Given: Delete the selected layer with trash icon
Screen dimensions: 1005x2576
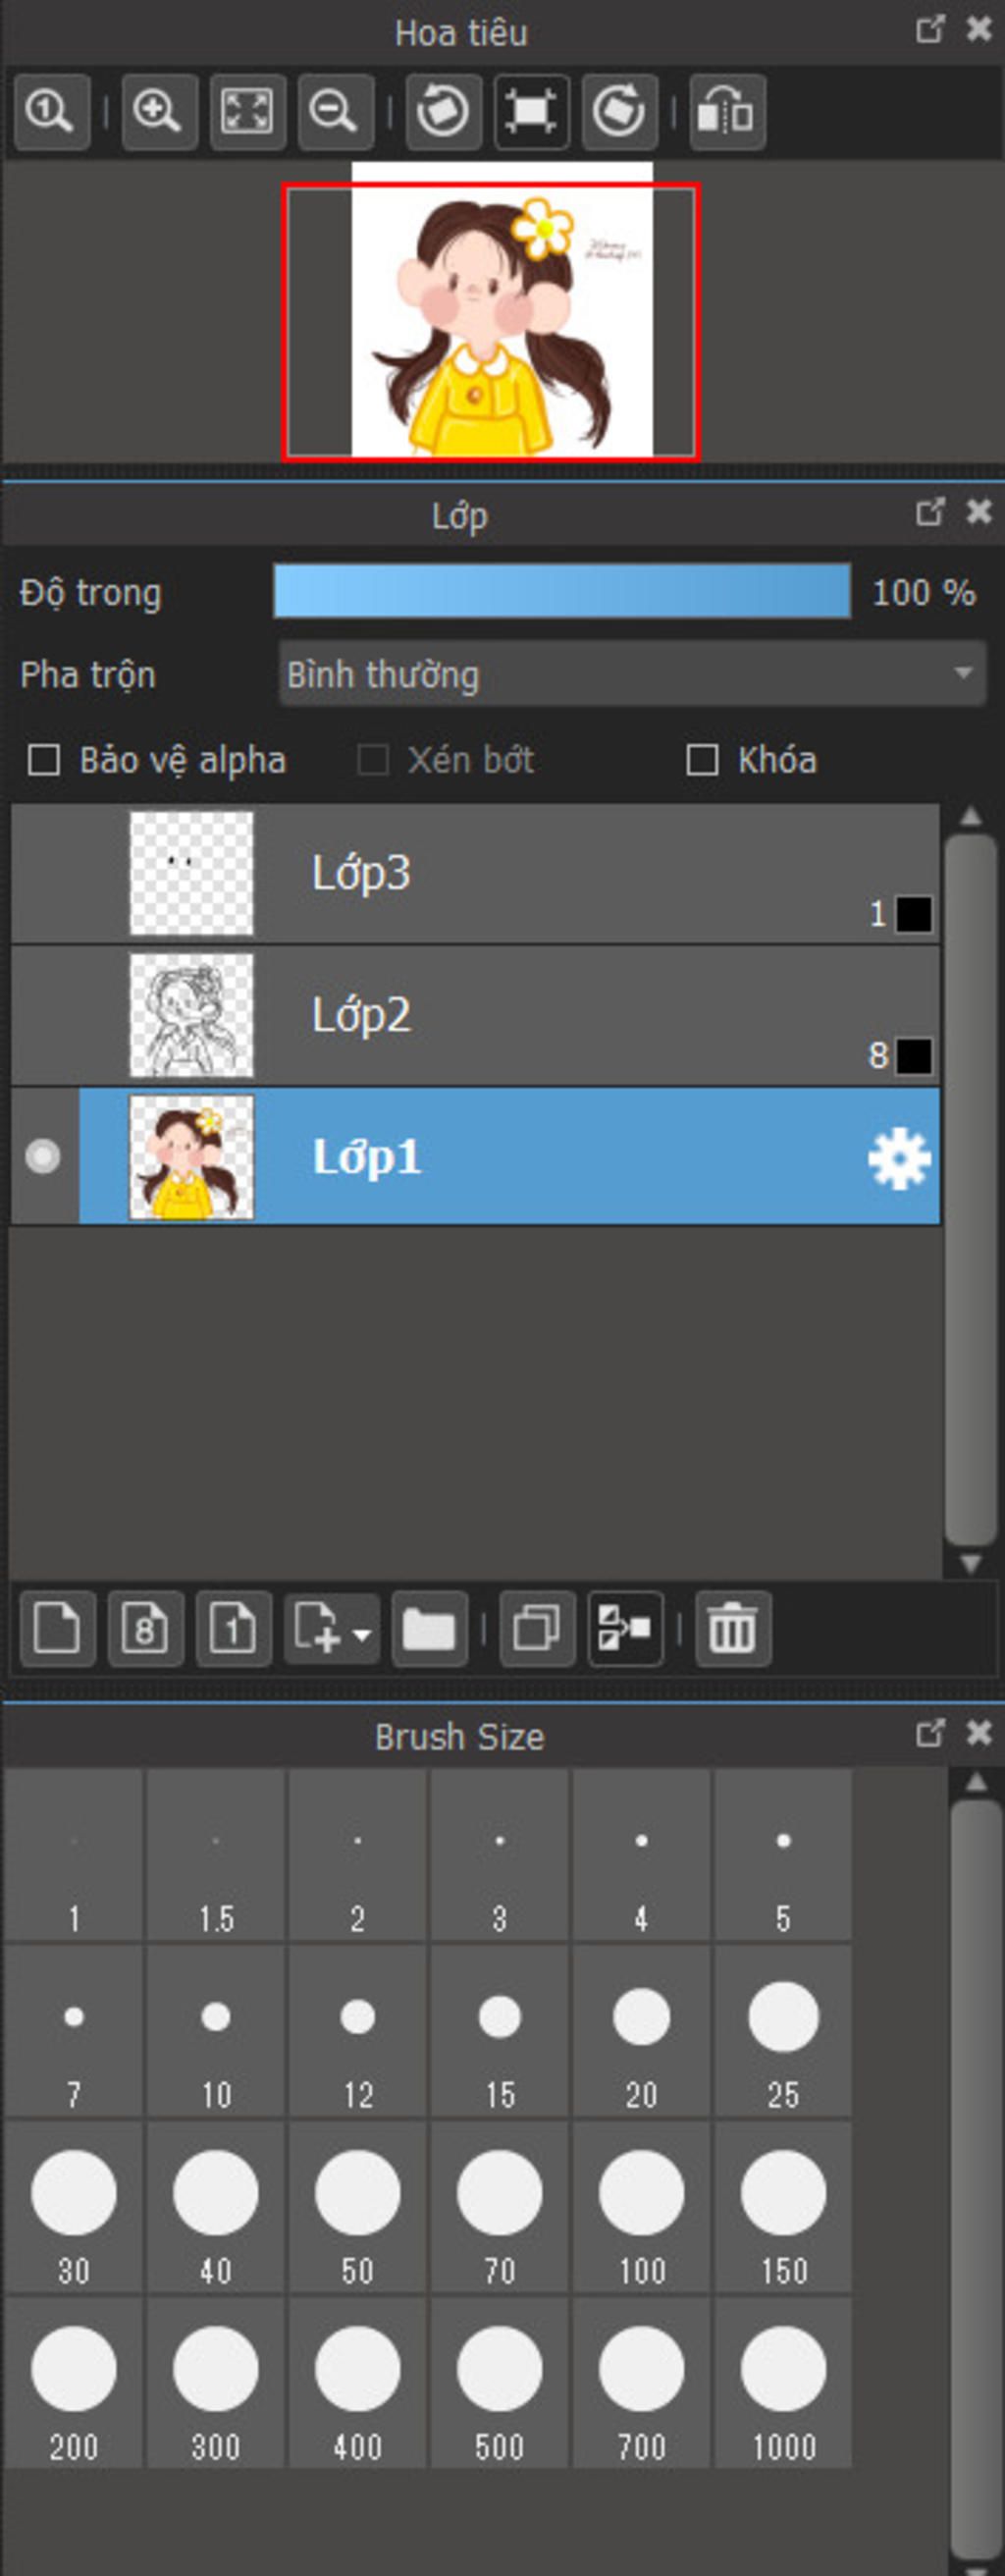Looking at the screenshot, I should [732, 1629].
